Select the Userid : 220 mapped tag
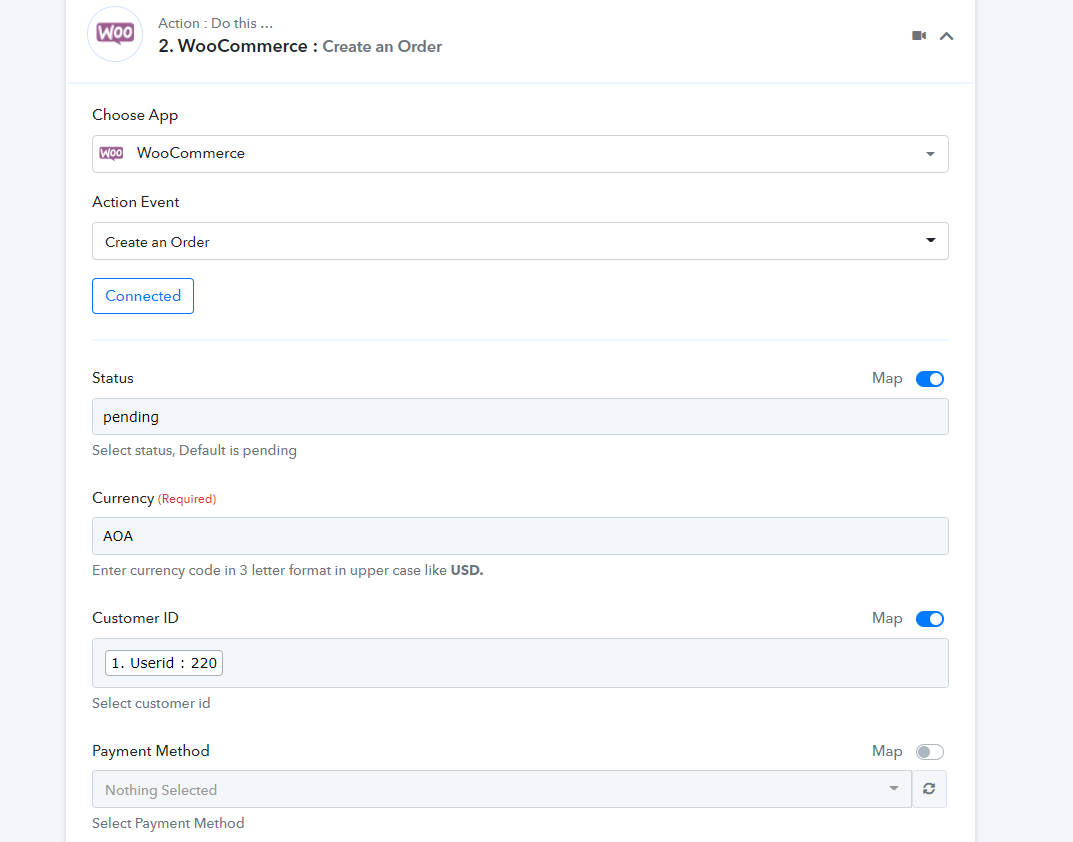 [164, 663]
